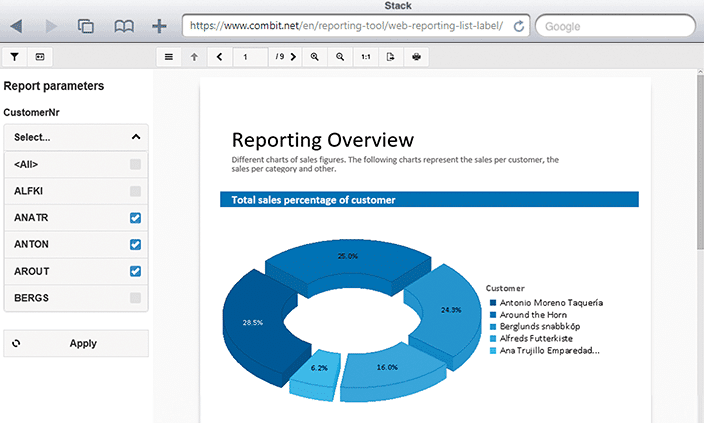Image resolution: width=704 pixels, height=423 pixels.
Task: Jump to first page up arrow
Action: pos(194,57)
